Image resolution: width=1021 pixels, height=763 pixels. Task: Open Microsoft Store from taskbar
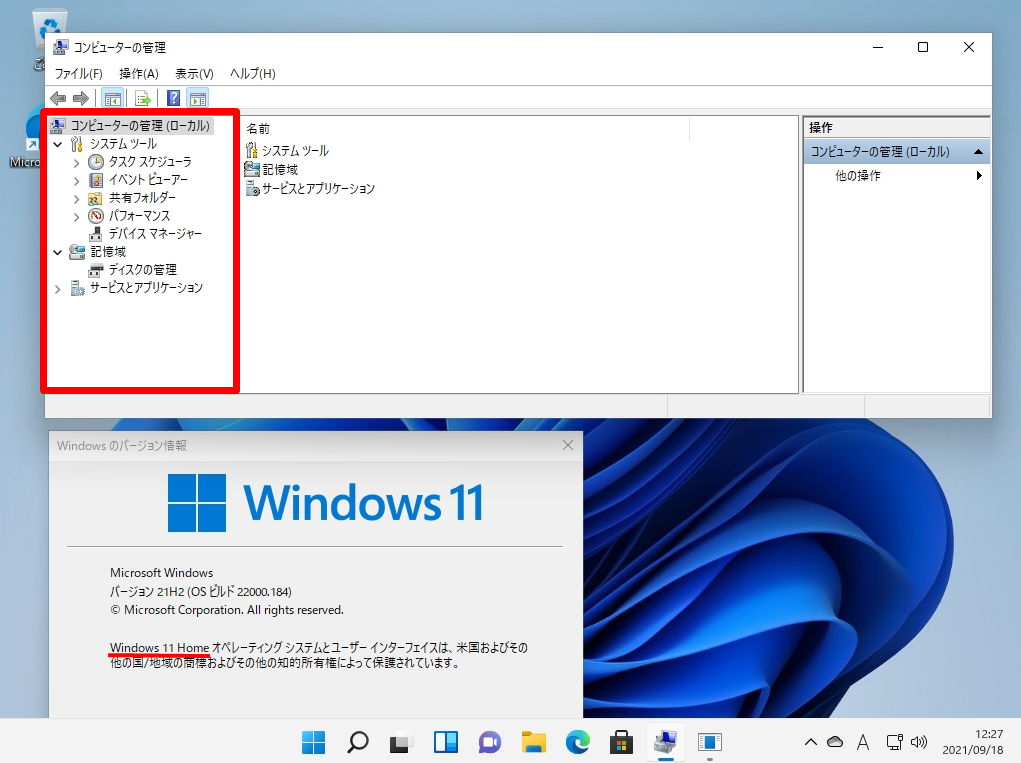point(621,742)
